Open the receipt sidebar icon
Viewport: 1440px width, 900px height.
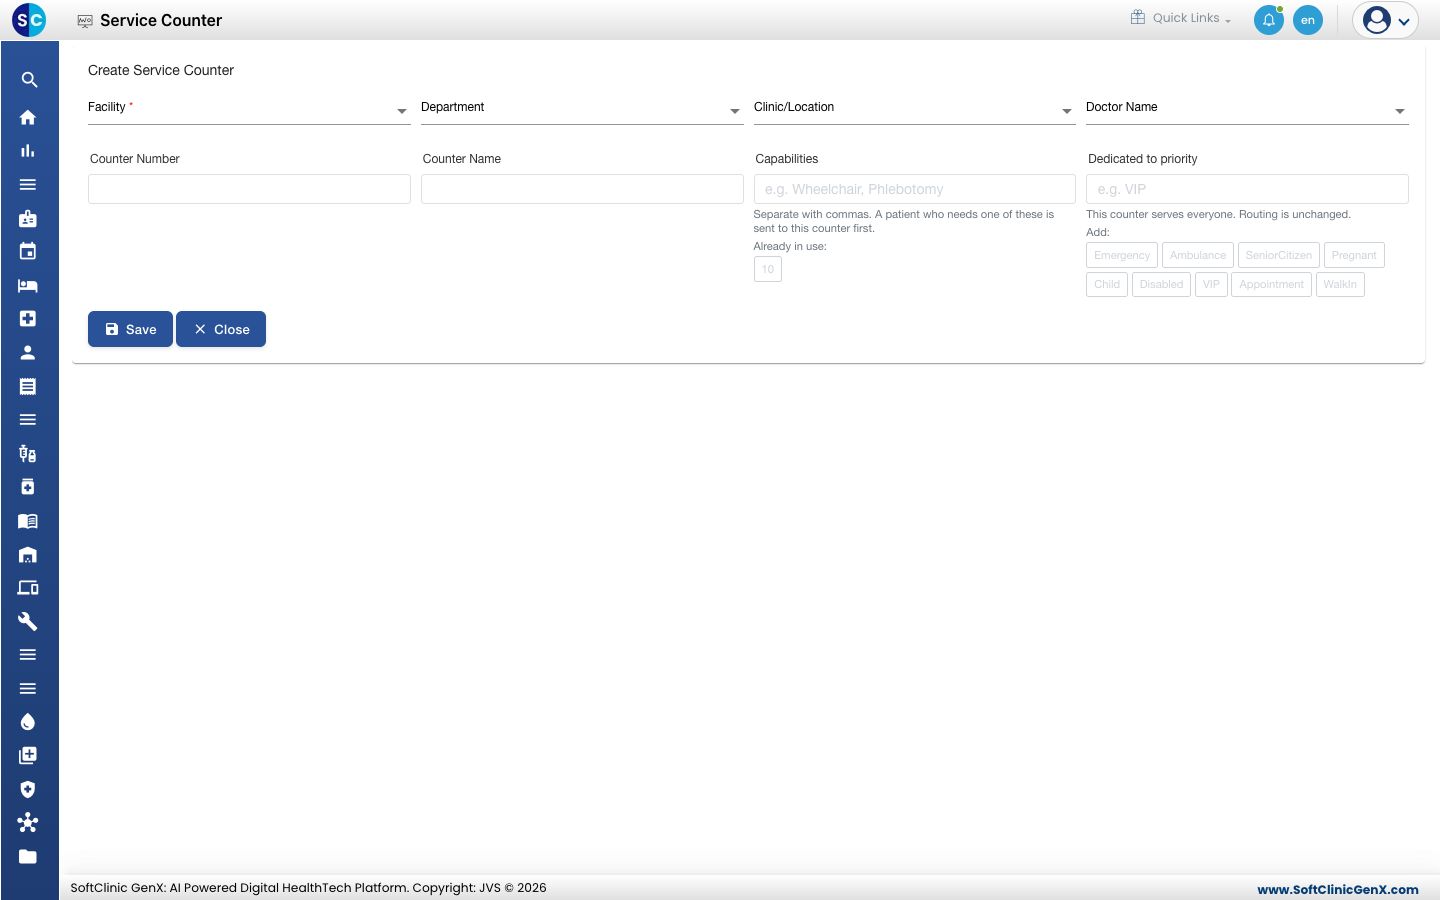(x=28, y=386)
